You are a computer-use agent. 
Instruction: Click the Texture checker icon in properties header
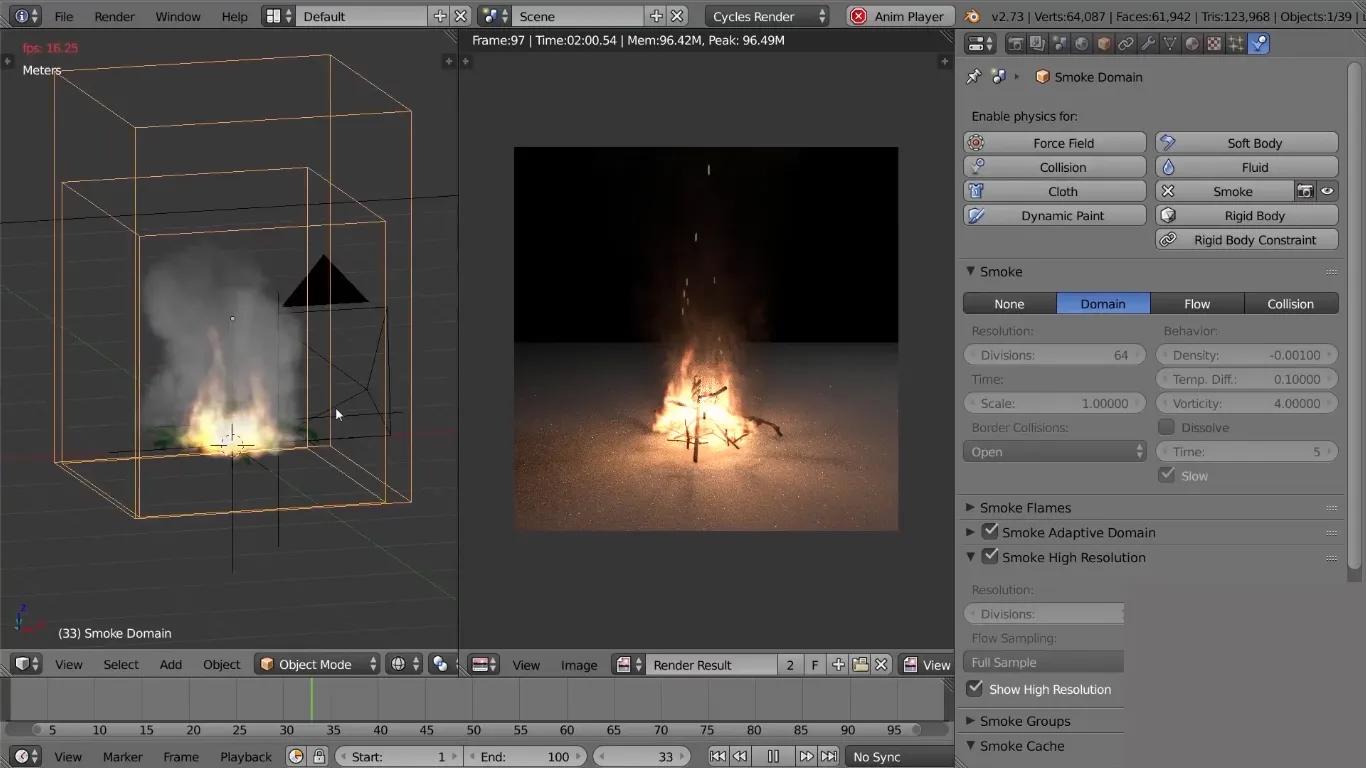pos(1212,43)
